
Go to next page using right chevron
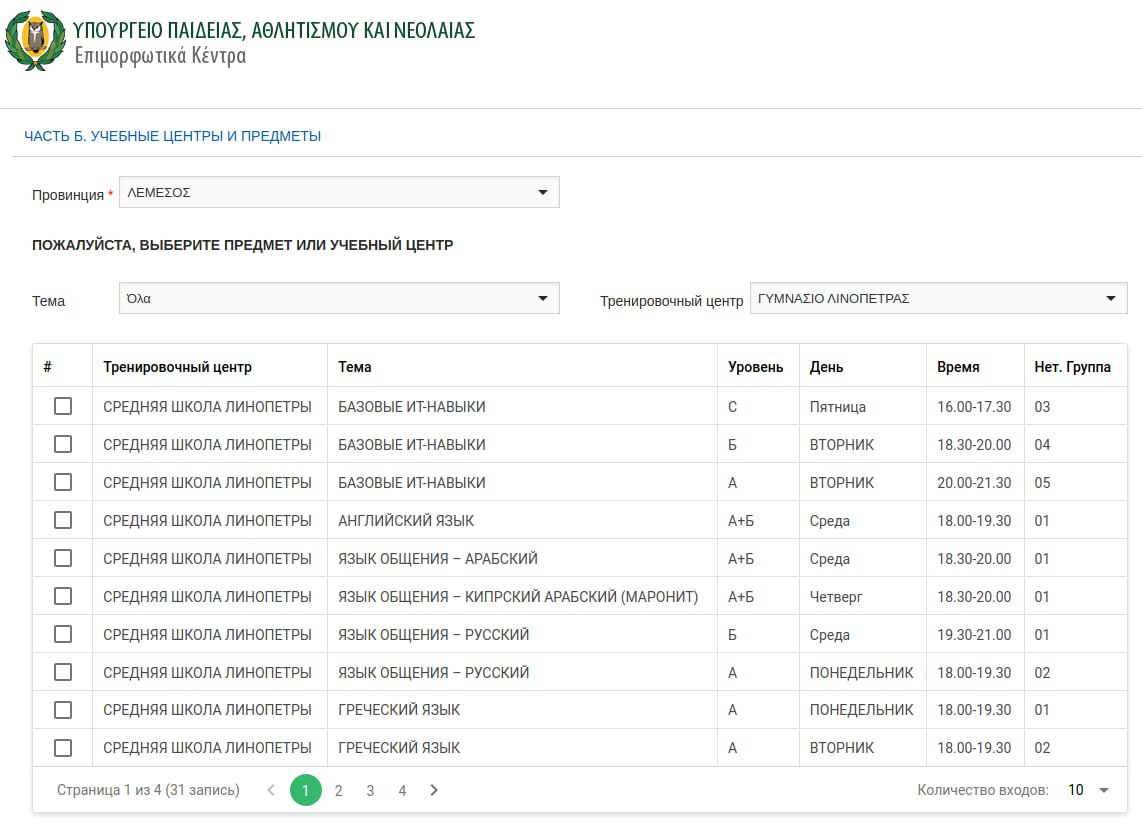click(x=434, y=790)
